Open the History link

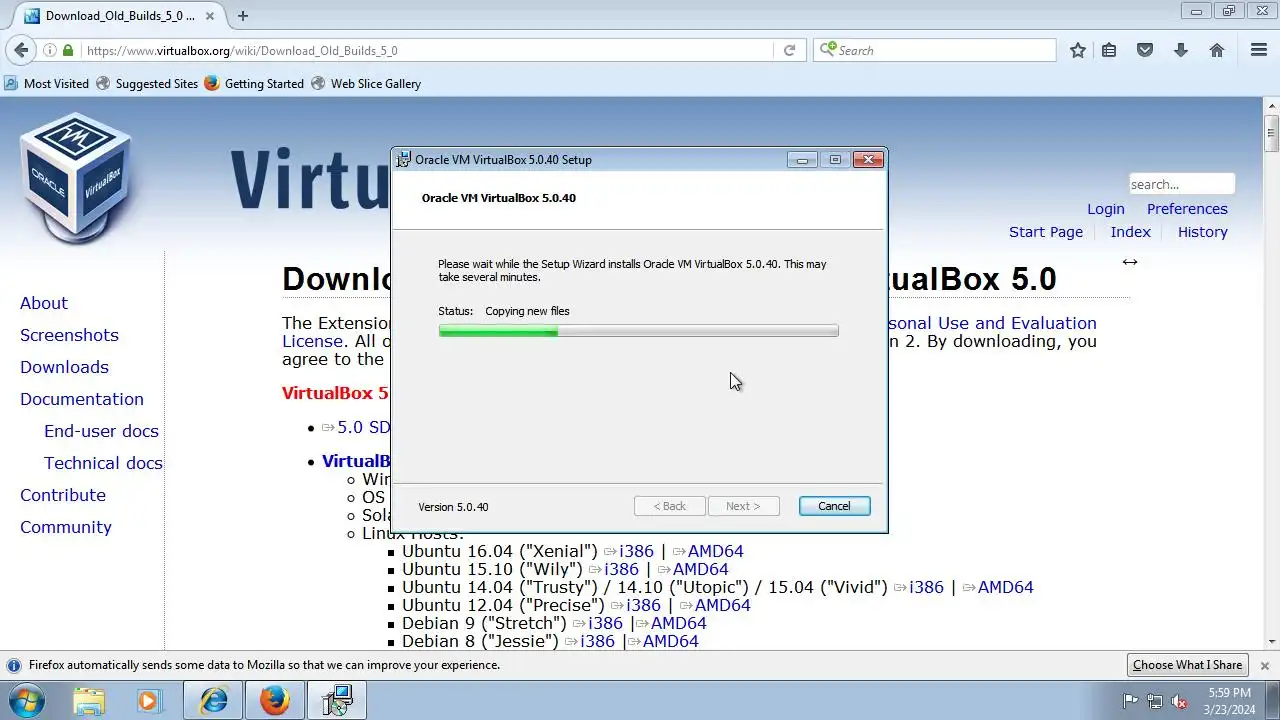tap(1202, 232)
